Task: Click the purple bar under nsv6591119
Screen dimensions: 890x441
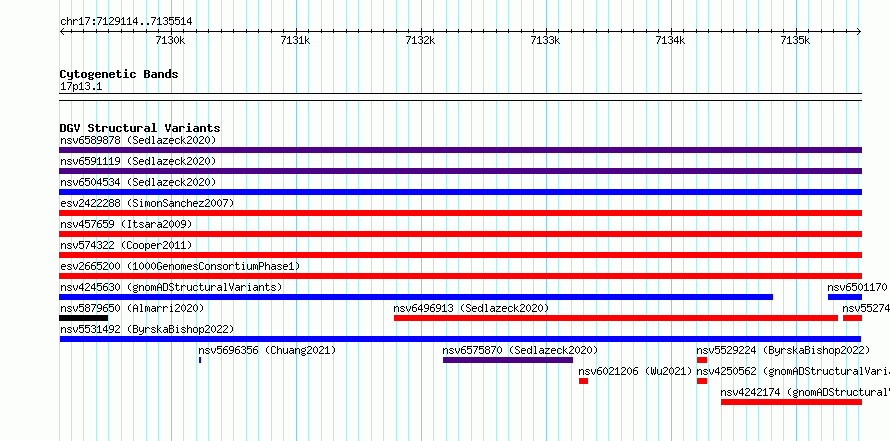Action: [x=460, y=171]
